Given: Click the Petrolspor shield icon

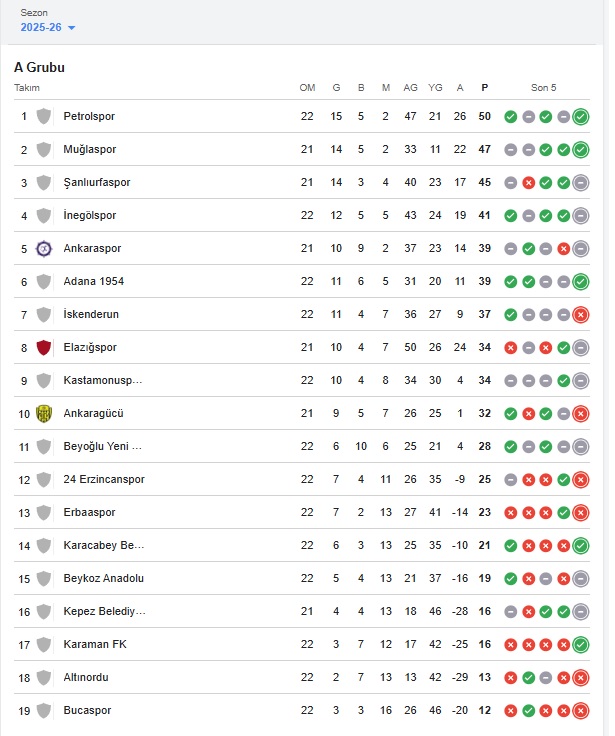Looking at the screenshot, I should point(43,117).
